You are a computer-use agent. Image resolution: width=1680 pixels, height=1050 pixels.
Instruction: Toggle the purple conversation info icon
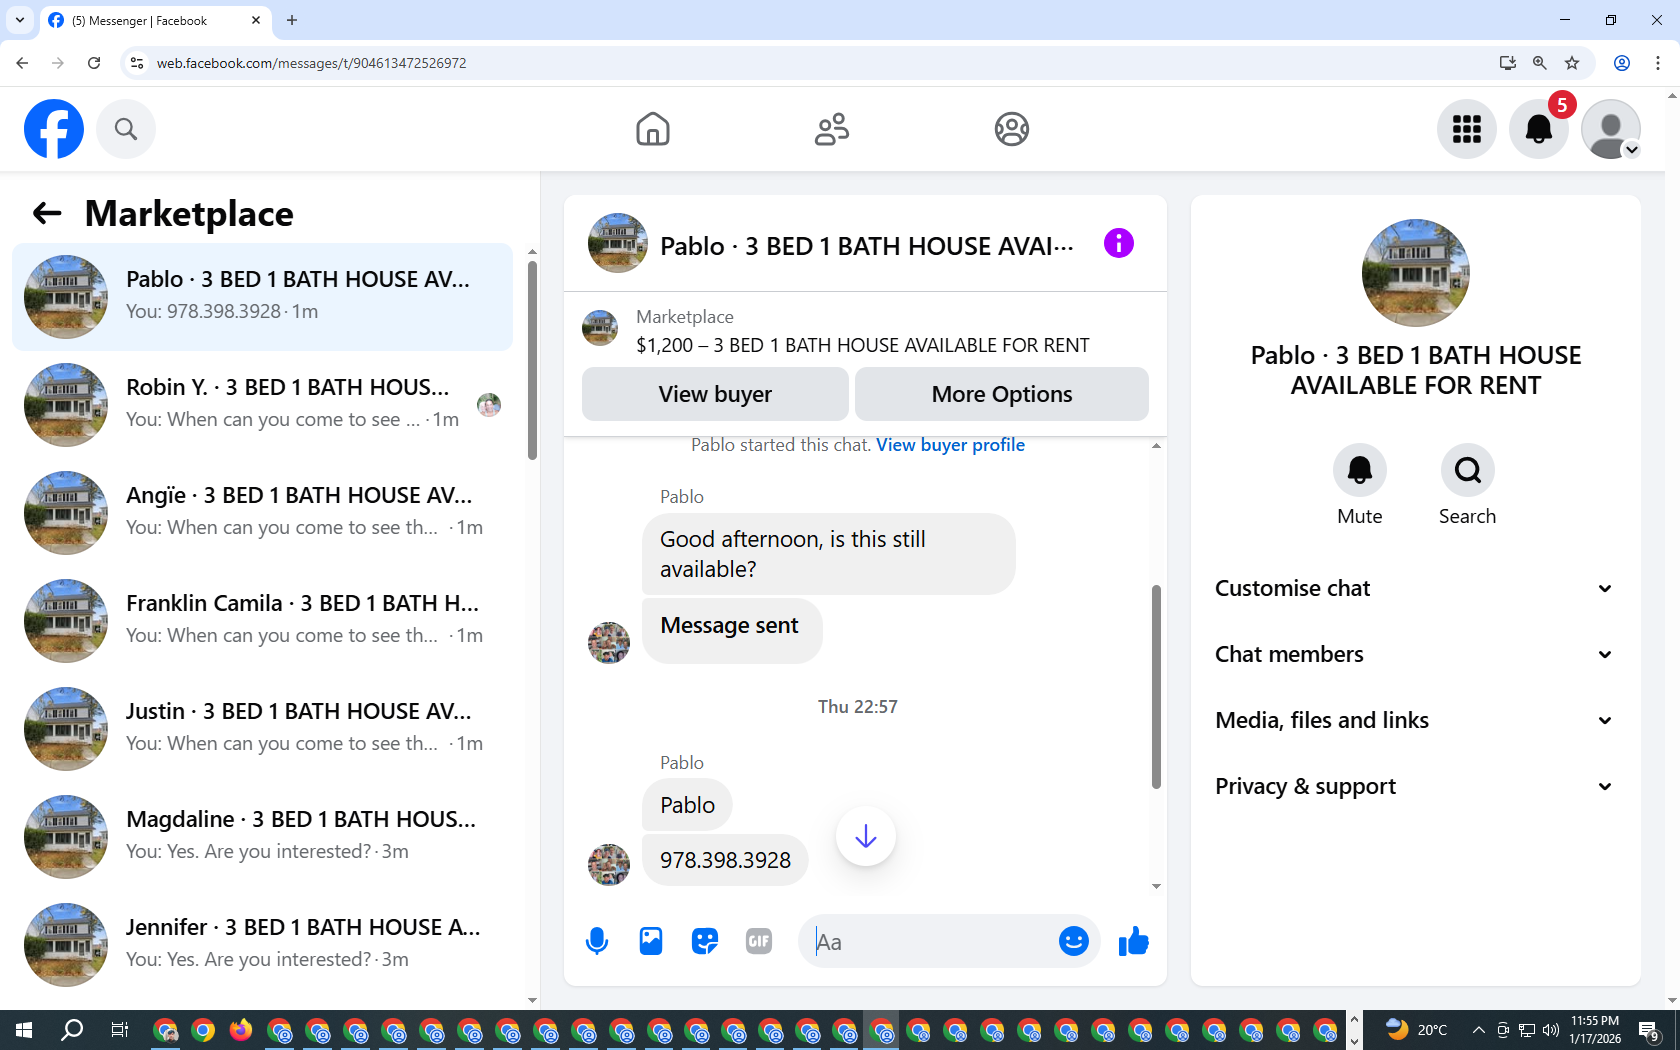click(x=1119, y=243)
